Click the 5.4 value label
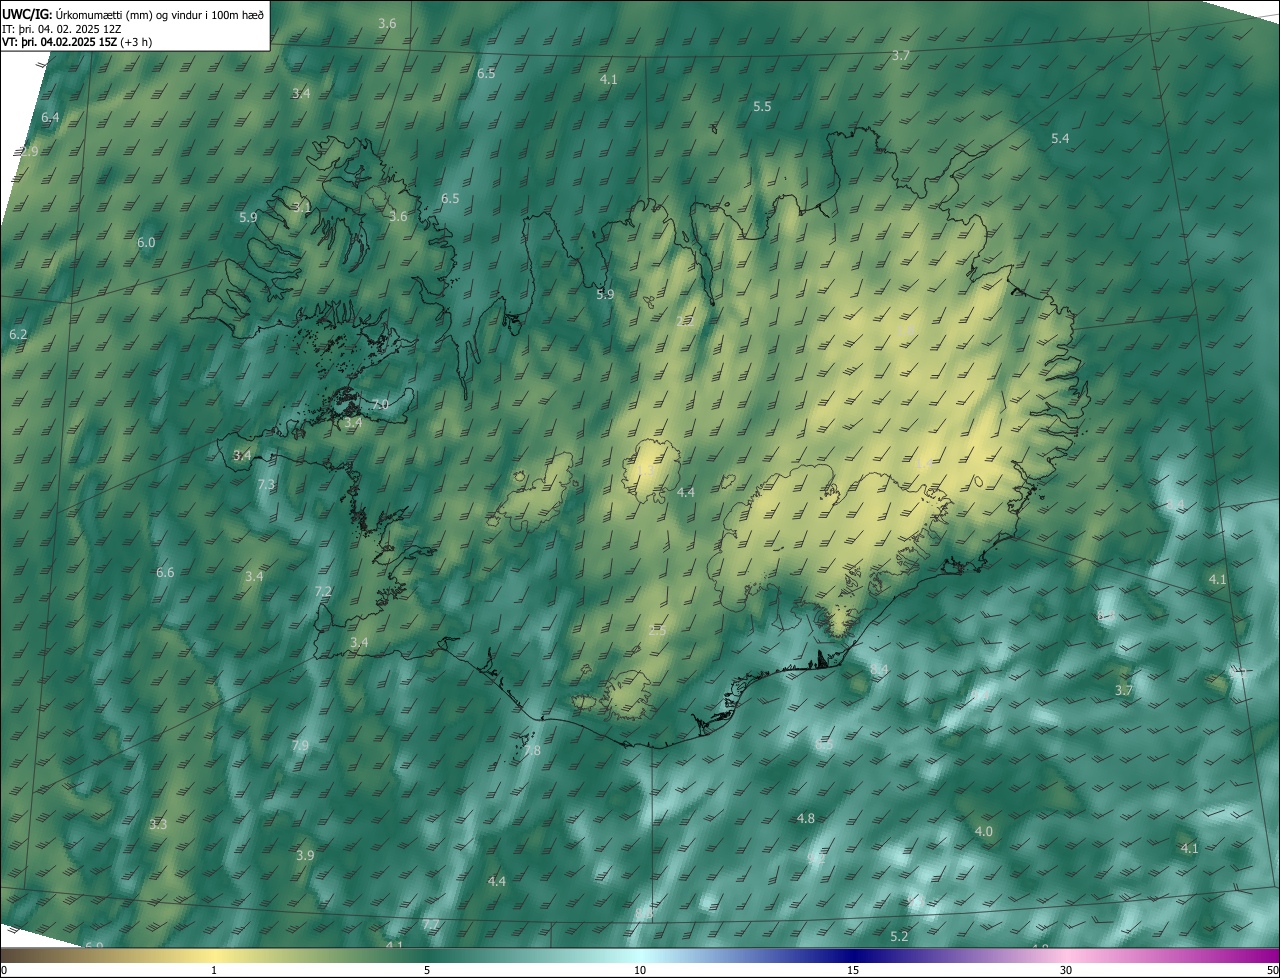This screenshot has width=1280, height=978. pyautogui.click(x=1060, y=138)
